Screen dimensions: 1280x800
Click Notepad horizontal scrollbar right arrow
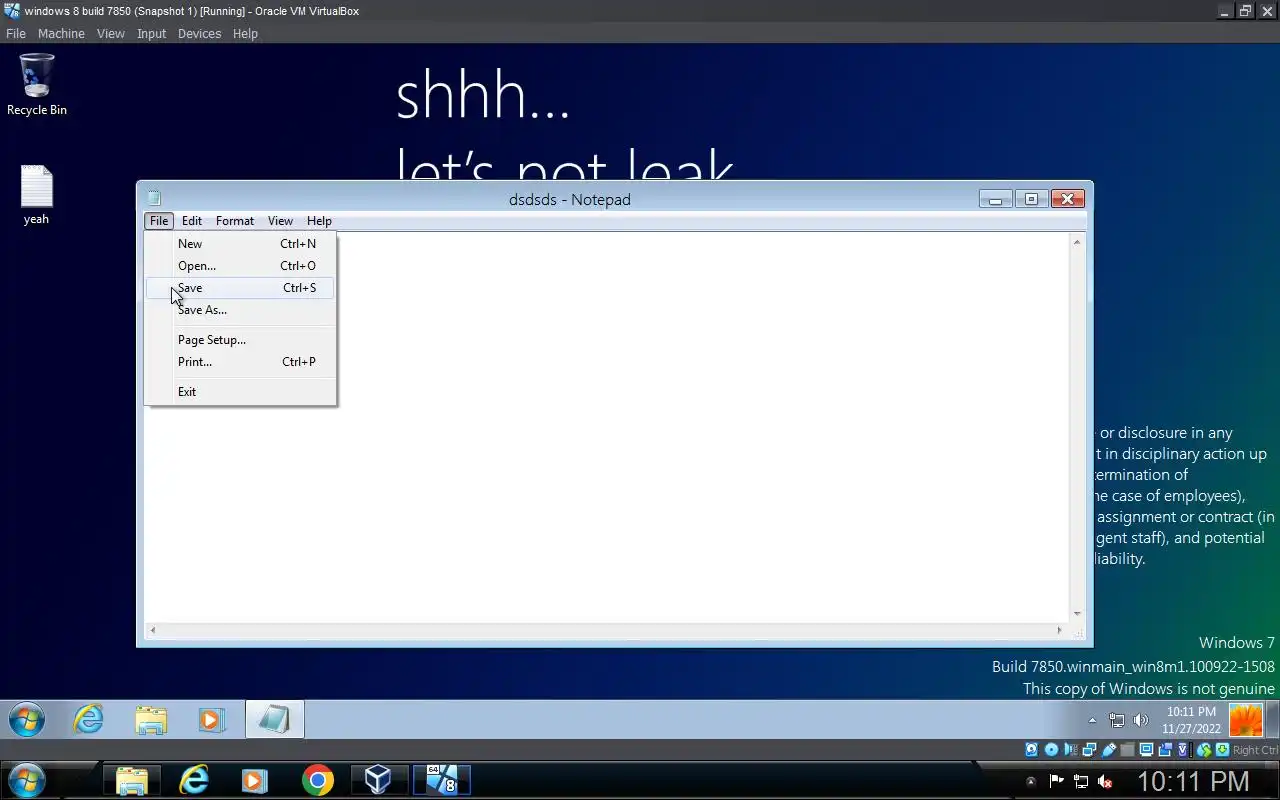[1060, 630]
